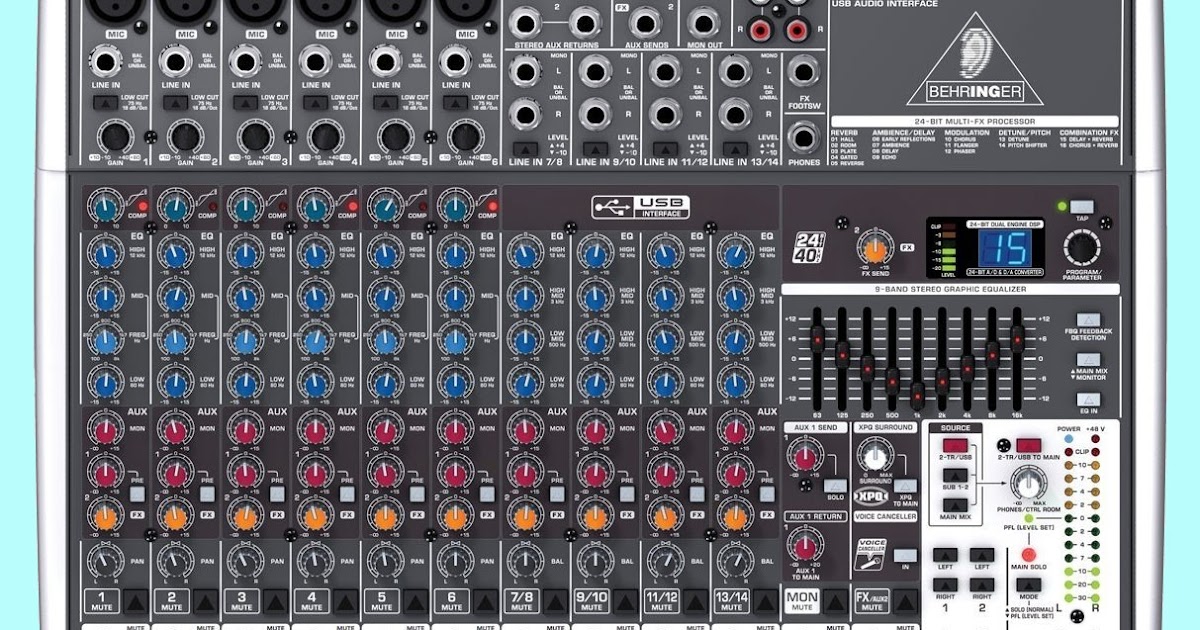The height and width of the screenshot is (630, 1200).
Task: Click the 4k graphic EQ fader
Action: (967, 366)
